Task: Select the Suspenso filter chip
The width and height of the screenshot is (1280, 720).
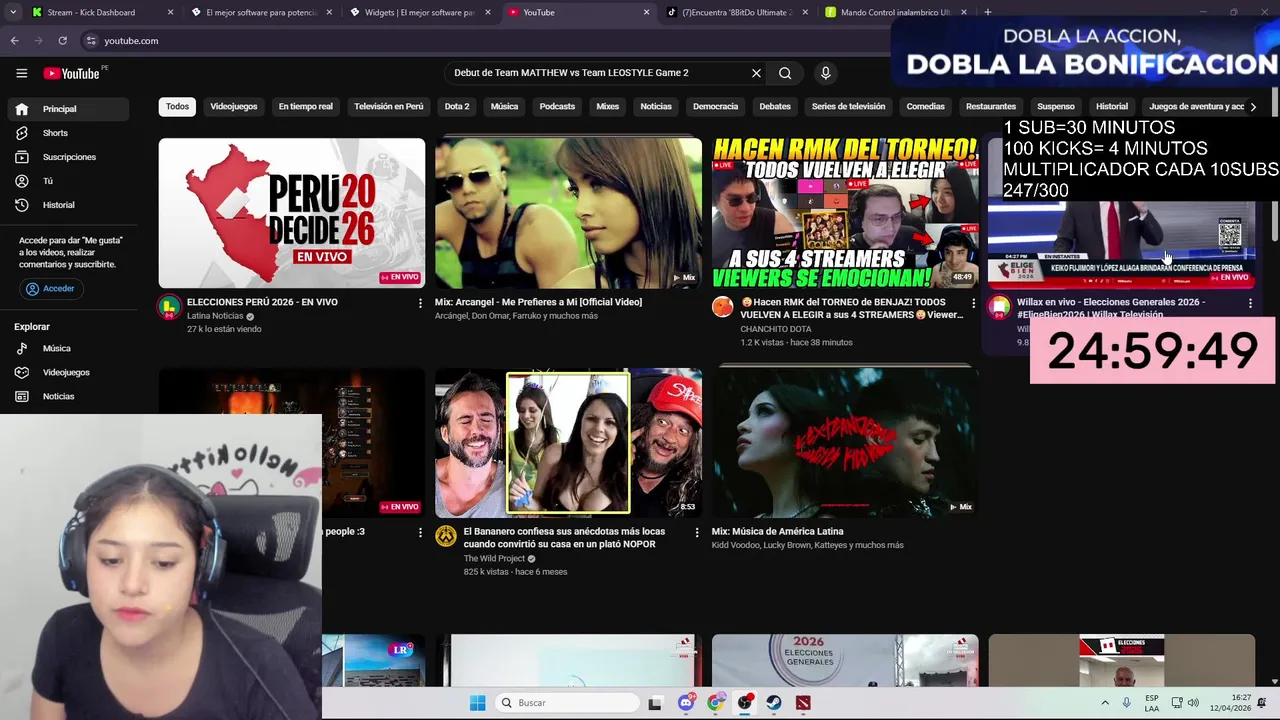Action: (x=1055, y=107)
